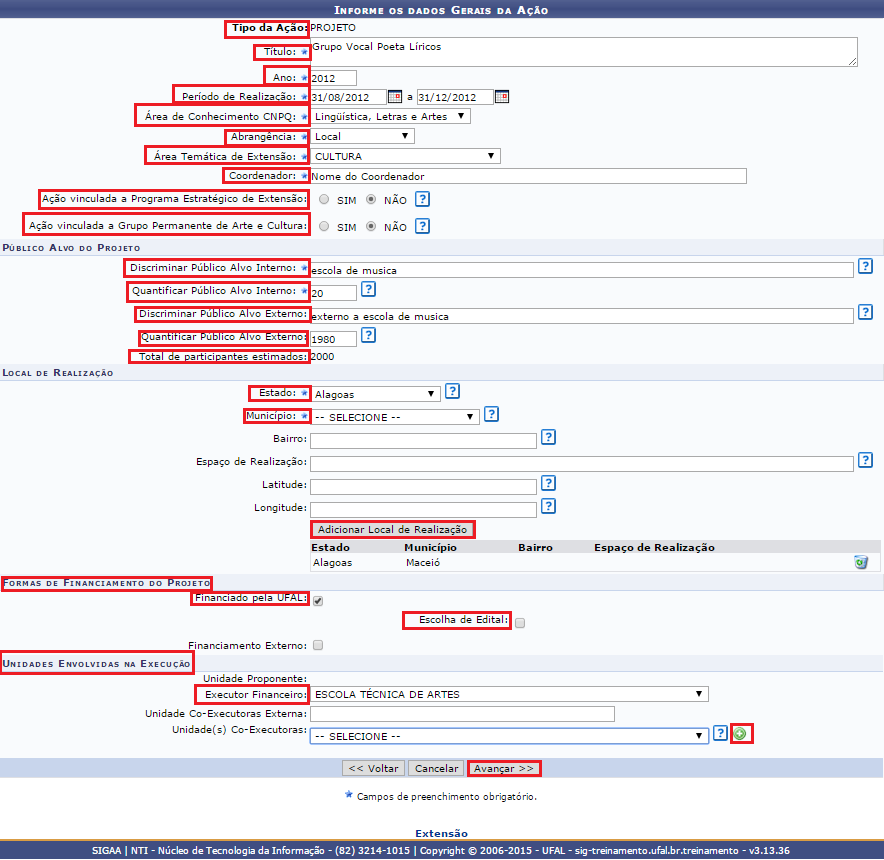Uncheck Financiado pela UFAL checkbox
Viewport: 884px width, 860px height.
pyautogui.click(x=318, y=601)
